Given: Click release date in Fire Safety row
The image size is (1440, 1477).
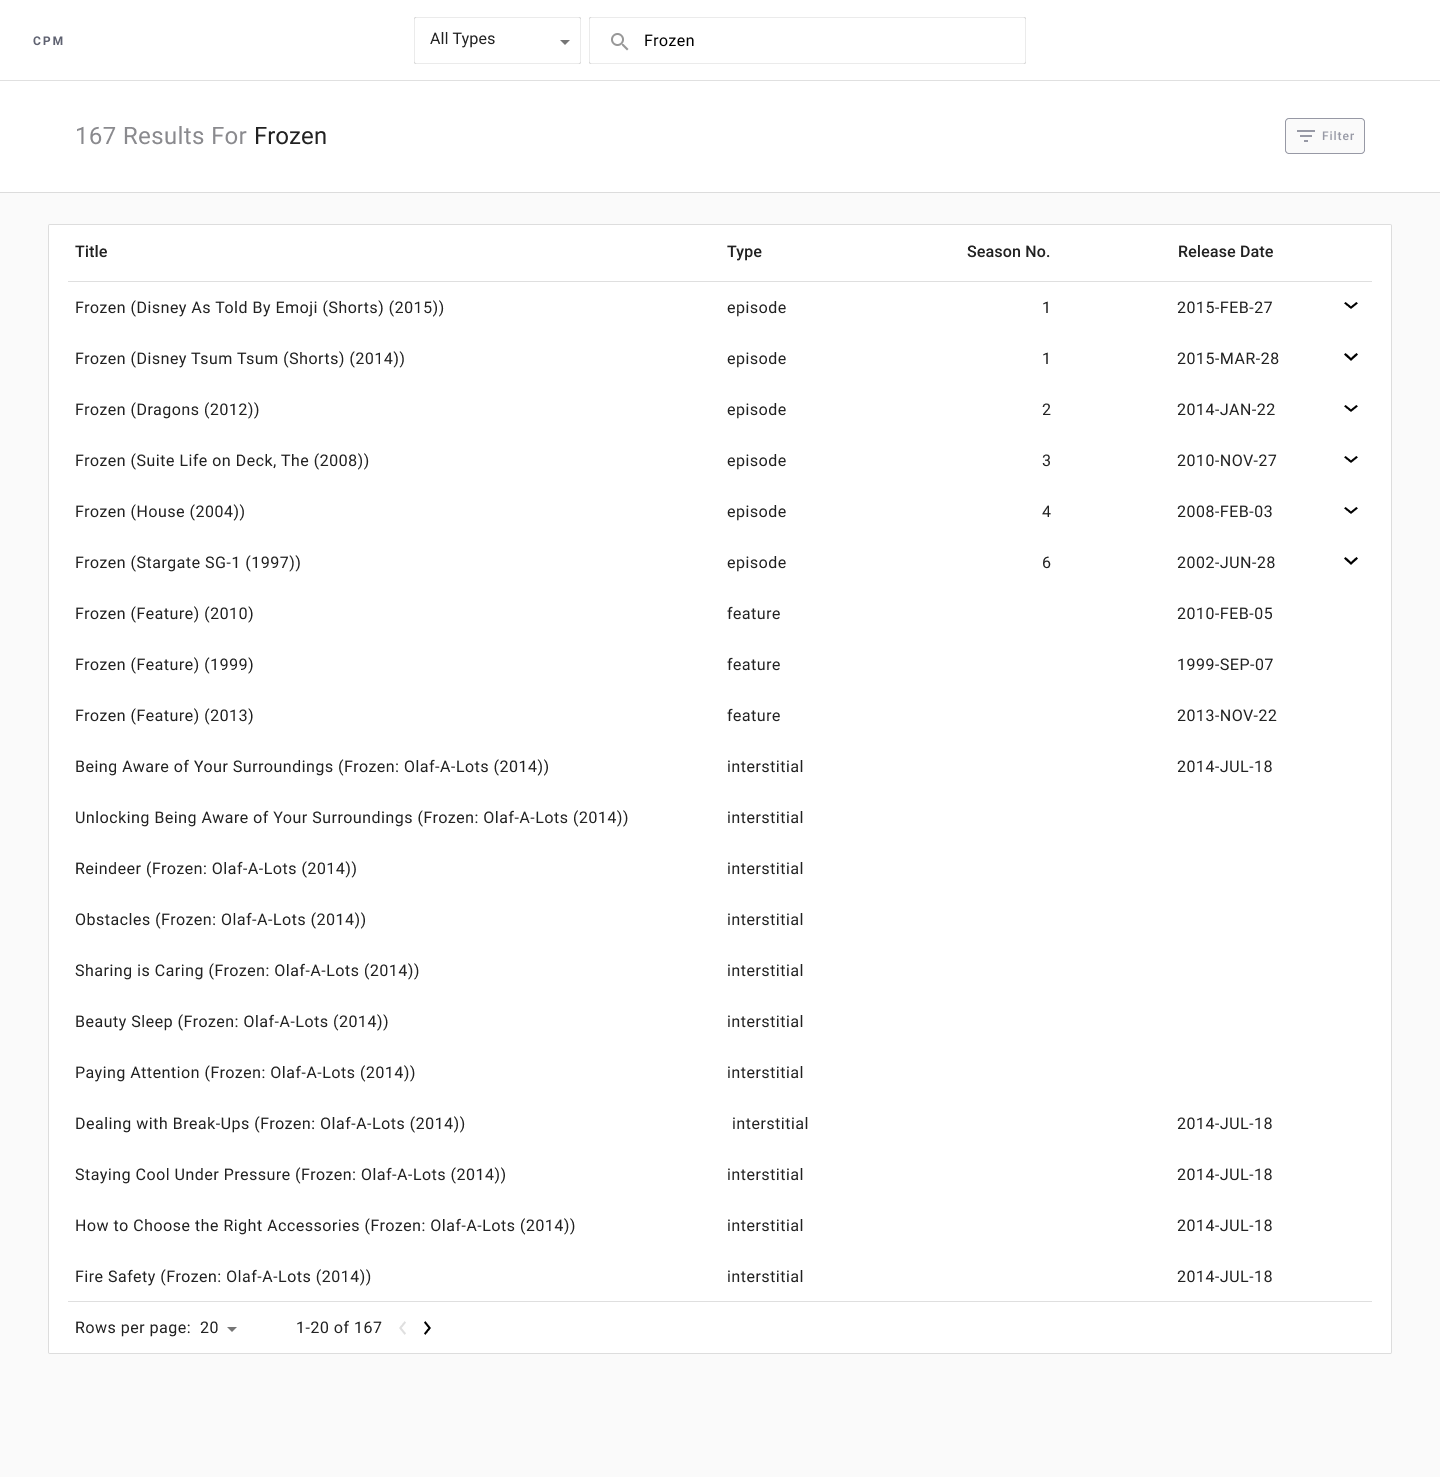Looking at the screenshot, I should tap(1225, 1277).
